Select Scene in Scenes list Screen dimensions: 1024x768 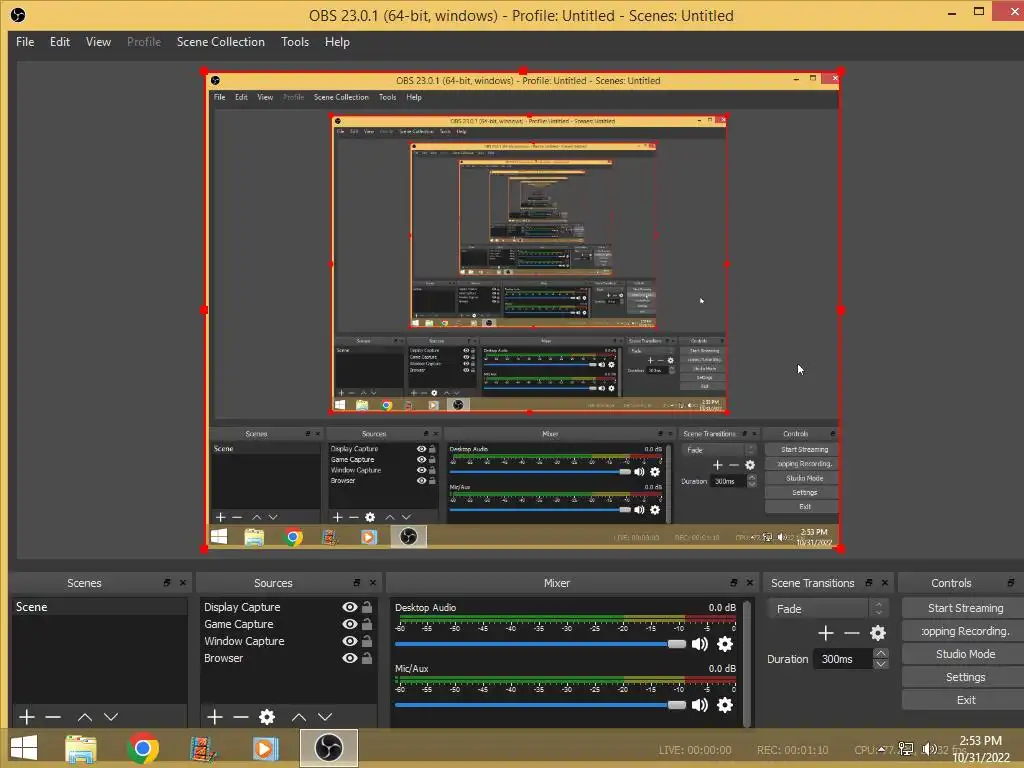point(99,607)
